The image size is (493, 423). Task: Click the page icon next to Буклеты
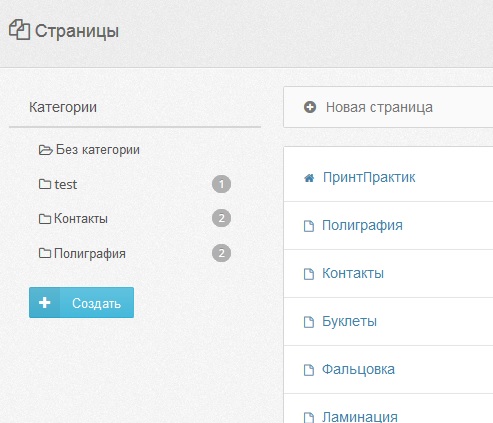(x=309, y=322)
